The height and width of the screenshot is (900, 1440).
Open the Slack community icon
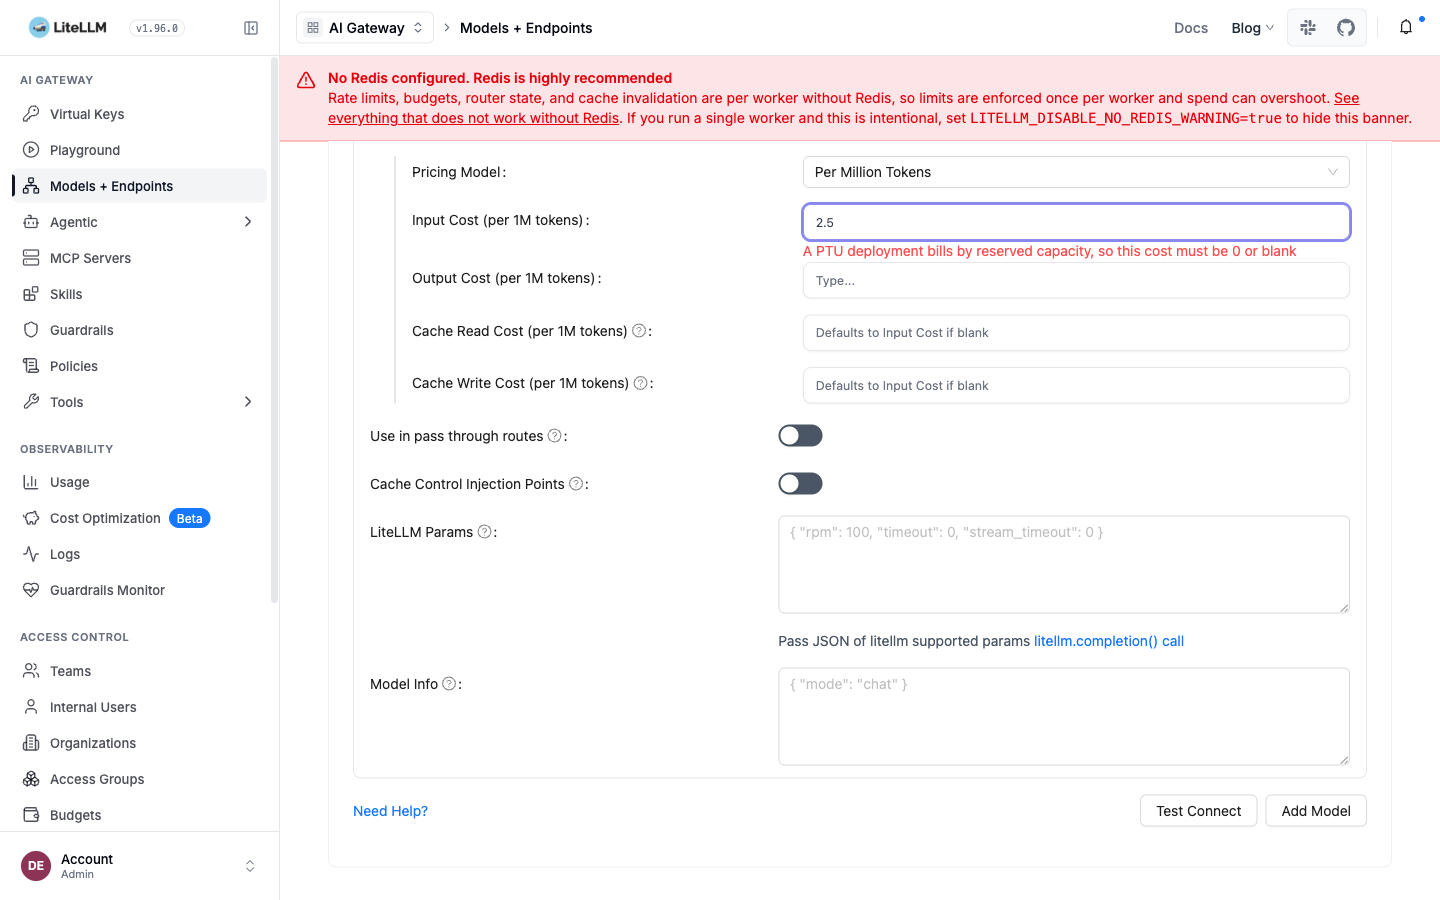coord(1308,28)
